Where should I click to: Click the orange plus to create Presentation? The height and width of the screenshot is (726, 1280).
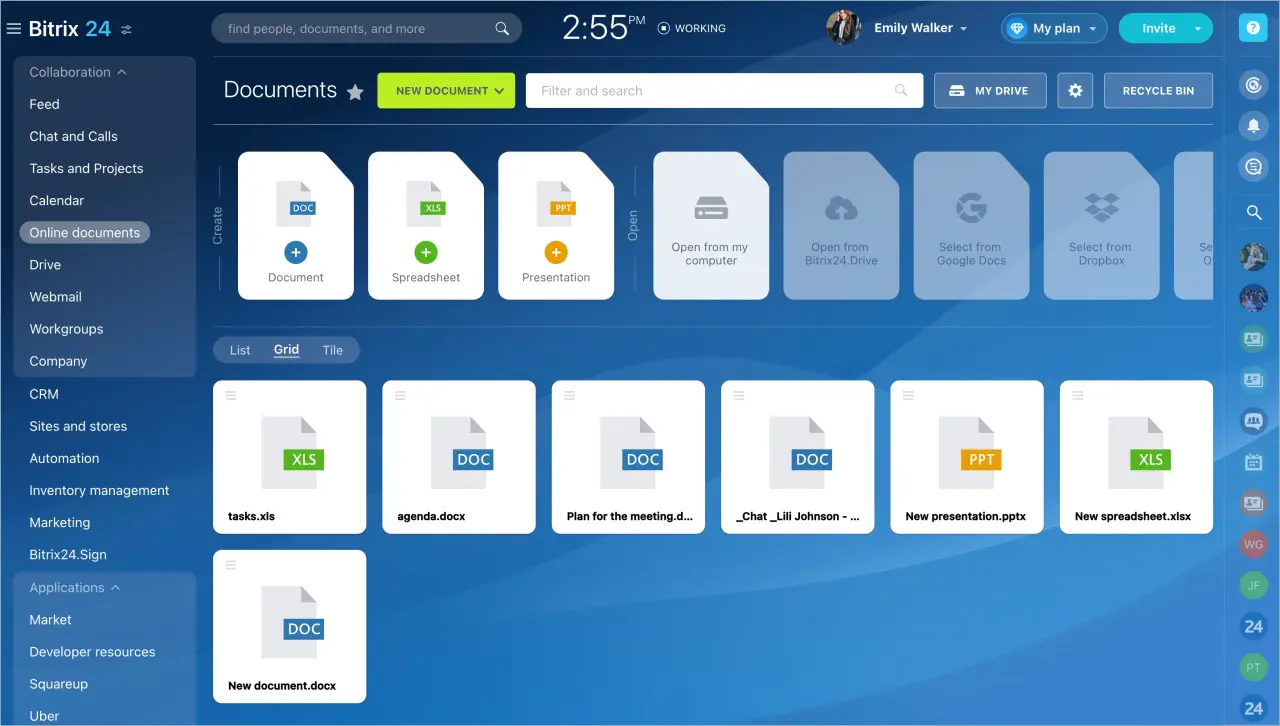[556, 252]
